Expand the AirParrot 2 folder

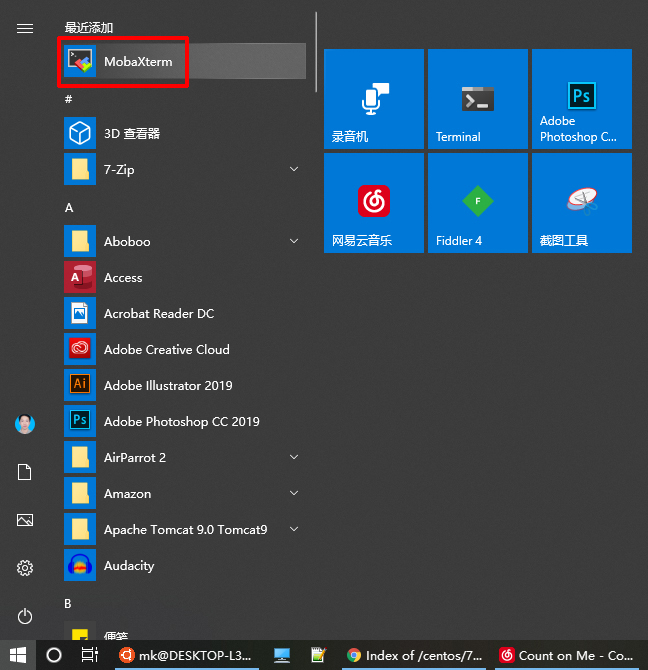pyautogui.click(x=294, y=457)
